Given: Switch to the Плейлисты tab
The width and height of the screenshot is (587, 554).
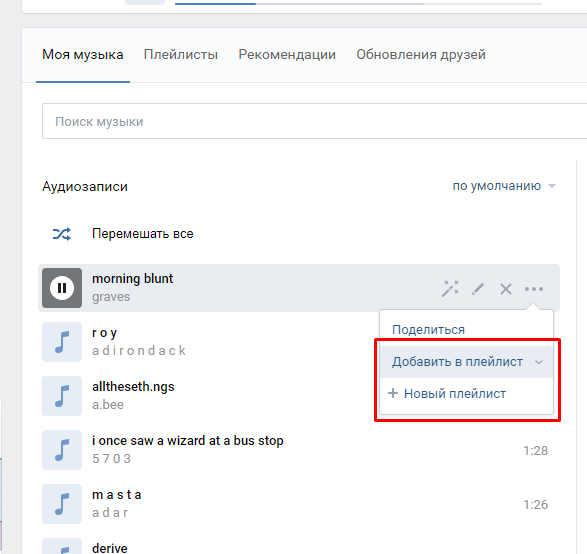Looking at the screenshot, I should click(181, 55).
